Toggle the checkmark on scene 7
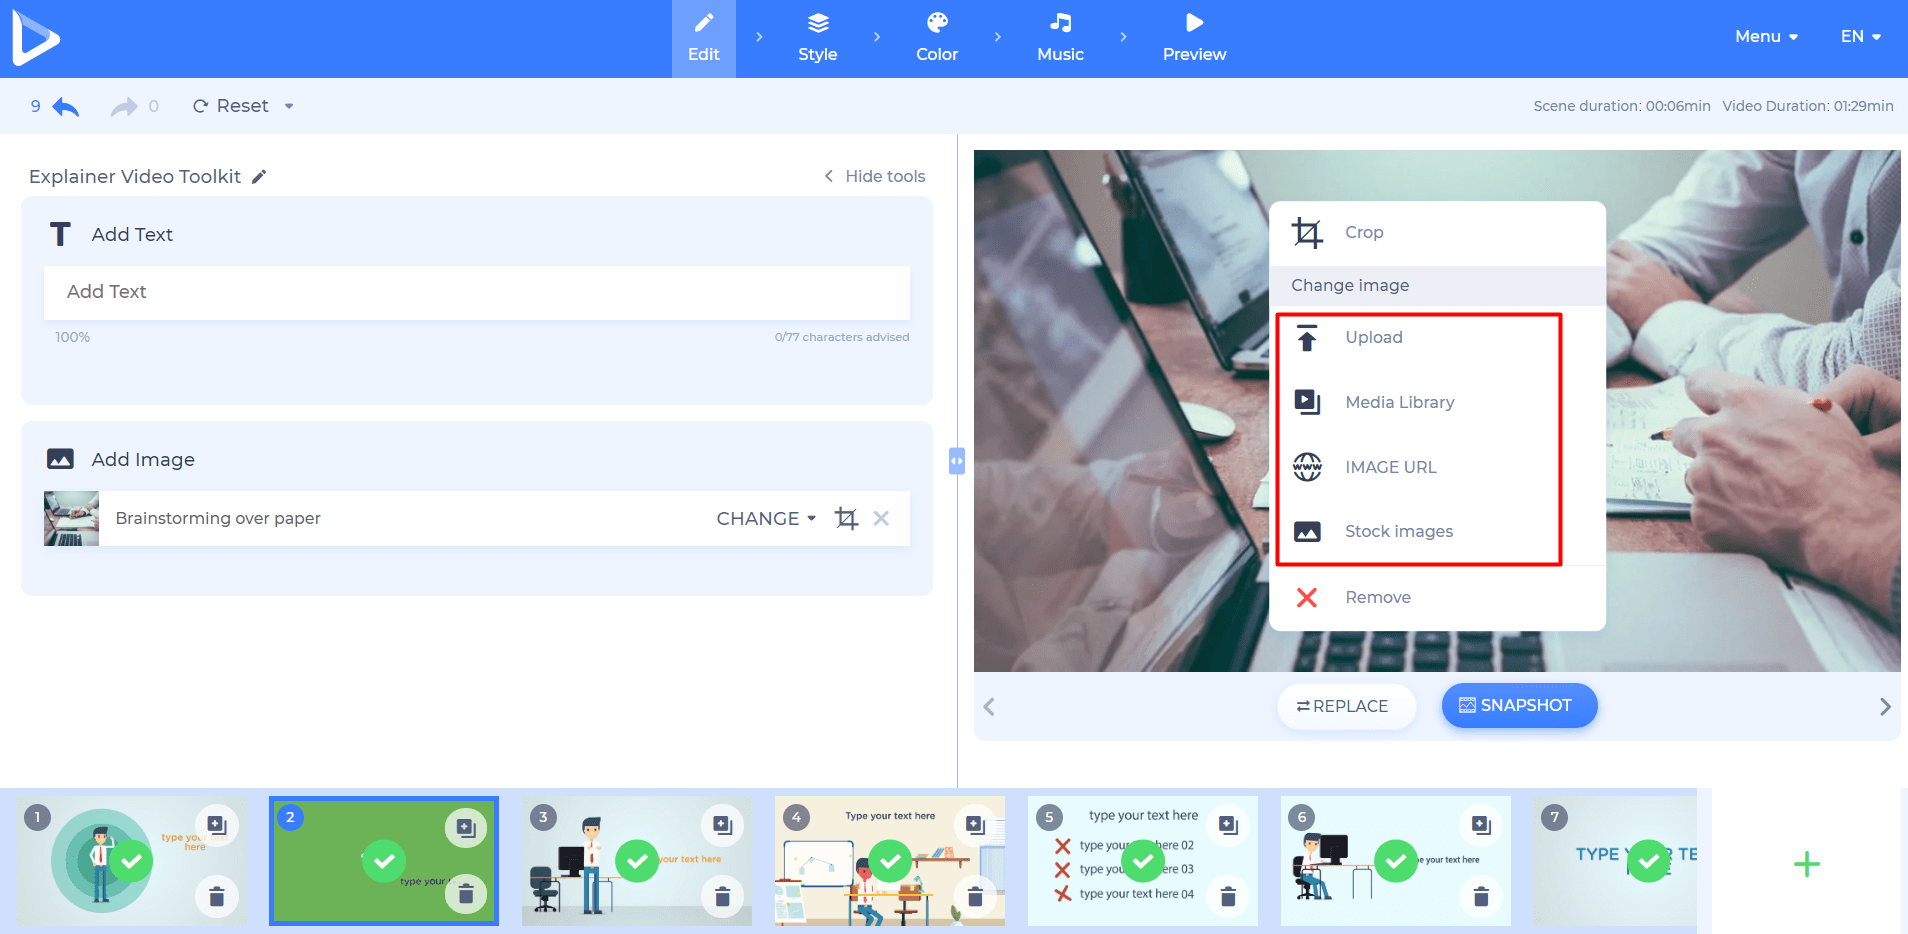The height and width of the screenshot is (934, 1908). [x=1648, y=861]
